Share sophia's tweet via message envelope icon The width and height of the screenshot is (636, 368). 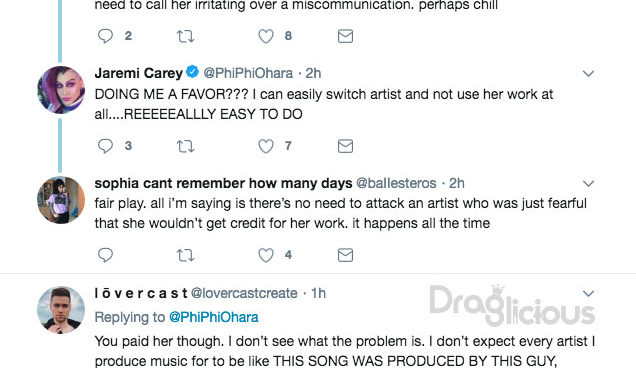pos(345,255)
